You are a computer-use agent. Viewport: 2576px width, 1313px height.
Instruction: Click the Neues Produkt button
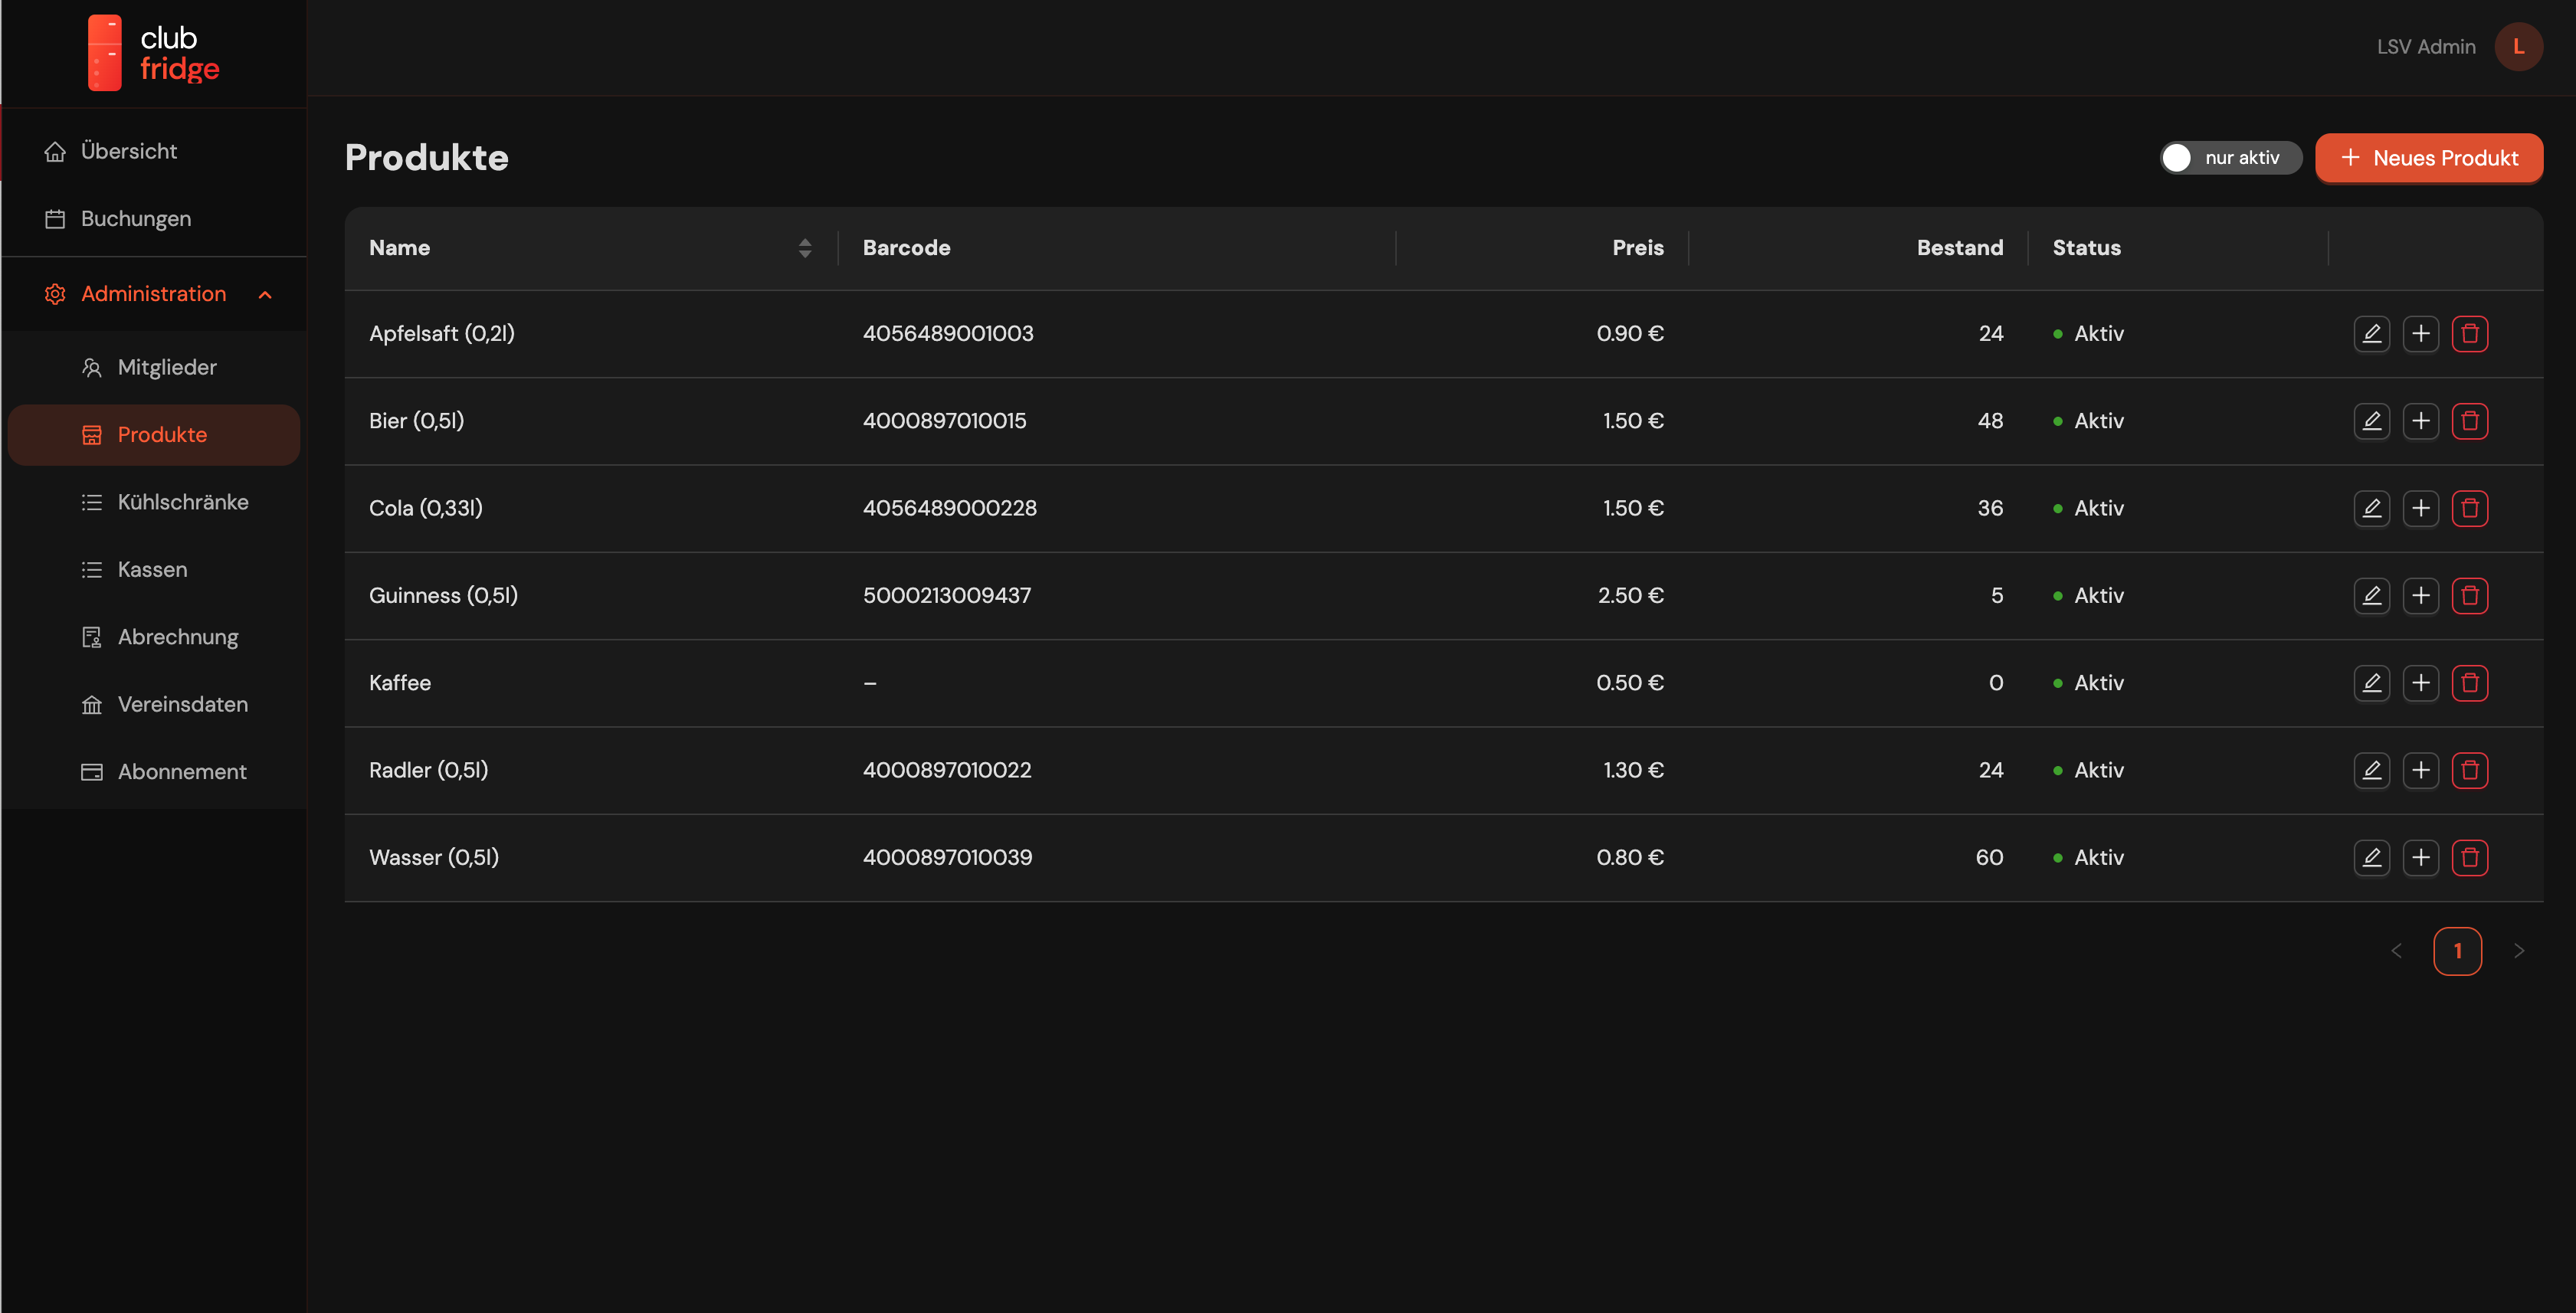coord(2428,158)
